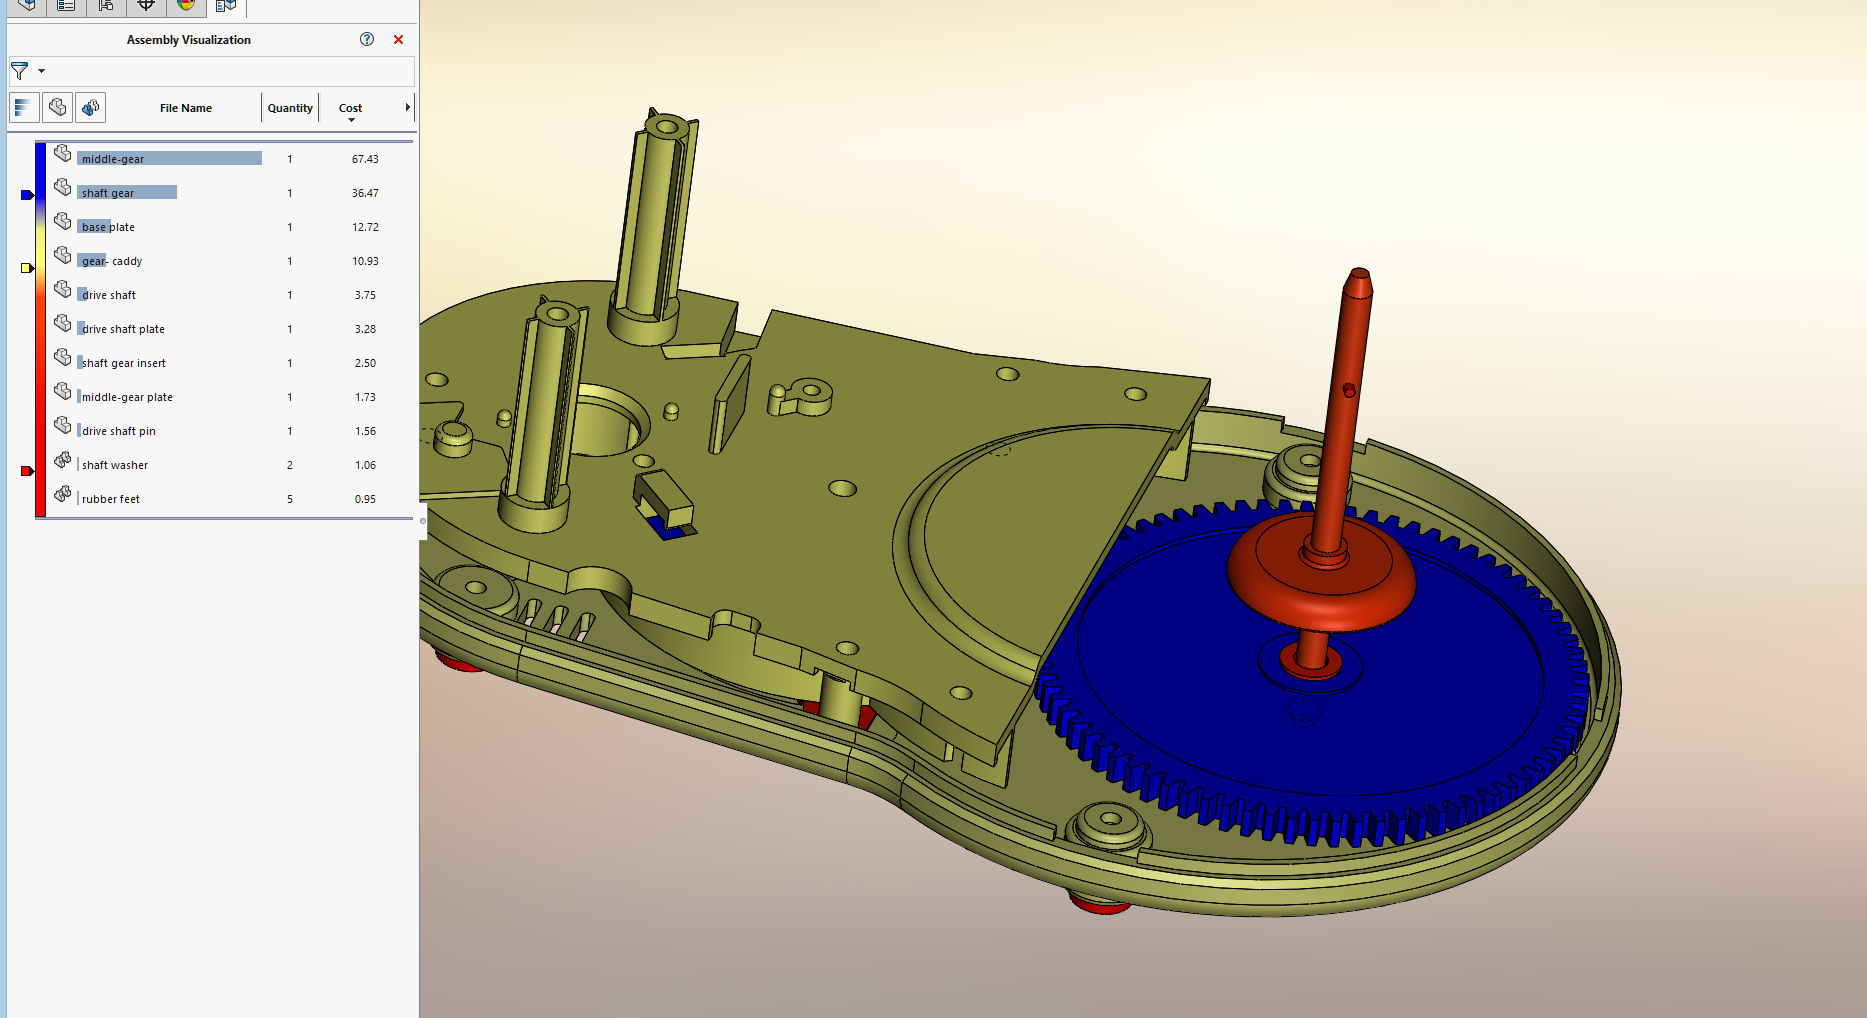Open Assembly Visualization help
Screen dimensions: 1867x1018
[367, 39]
